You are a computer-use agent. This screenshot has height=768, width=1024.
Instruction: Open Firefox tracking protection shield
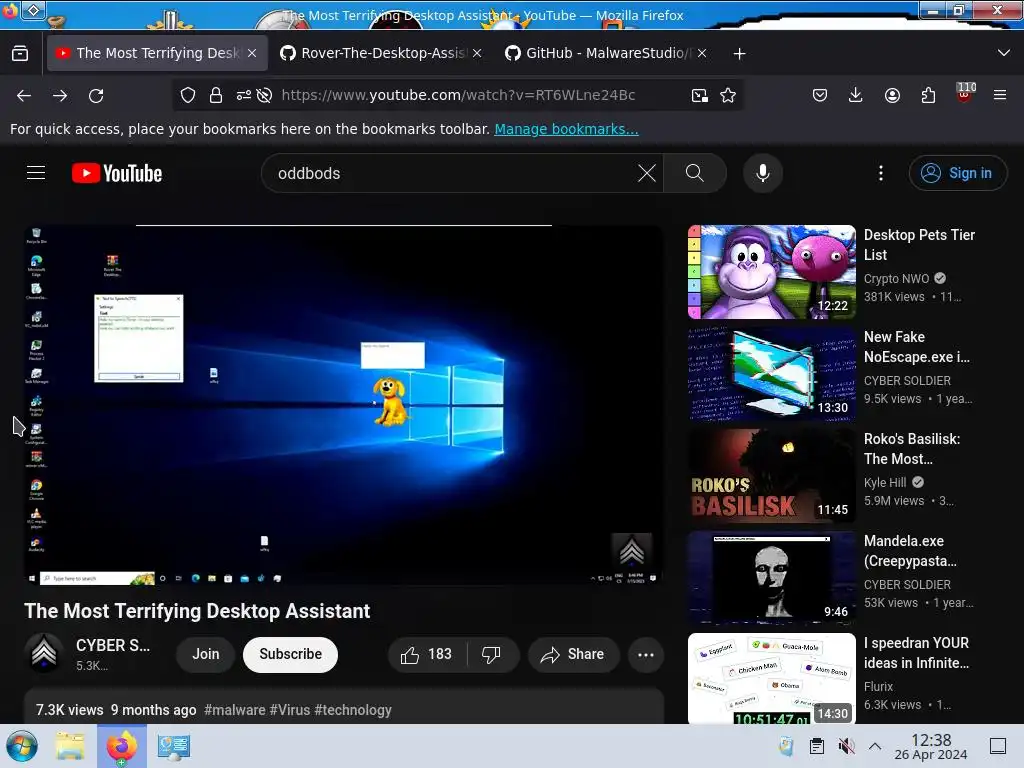pos(188,95)
